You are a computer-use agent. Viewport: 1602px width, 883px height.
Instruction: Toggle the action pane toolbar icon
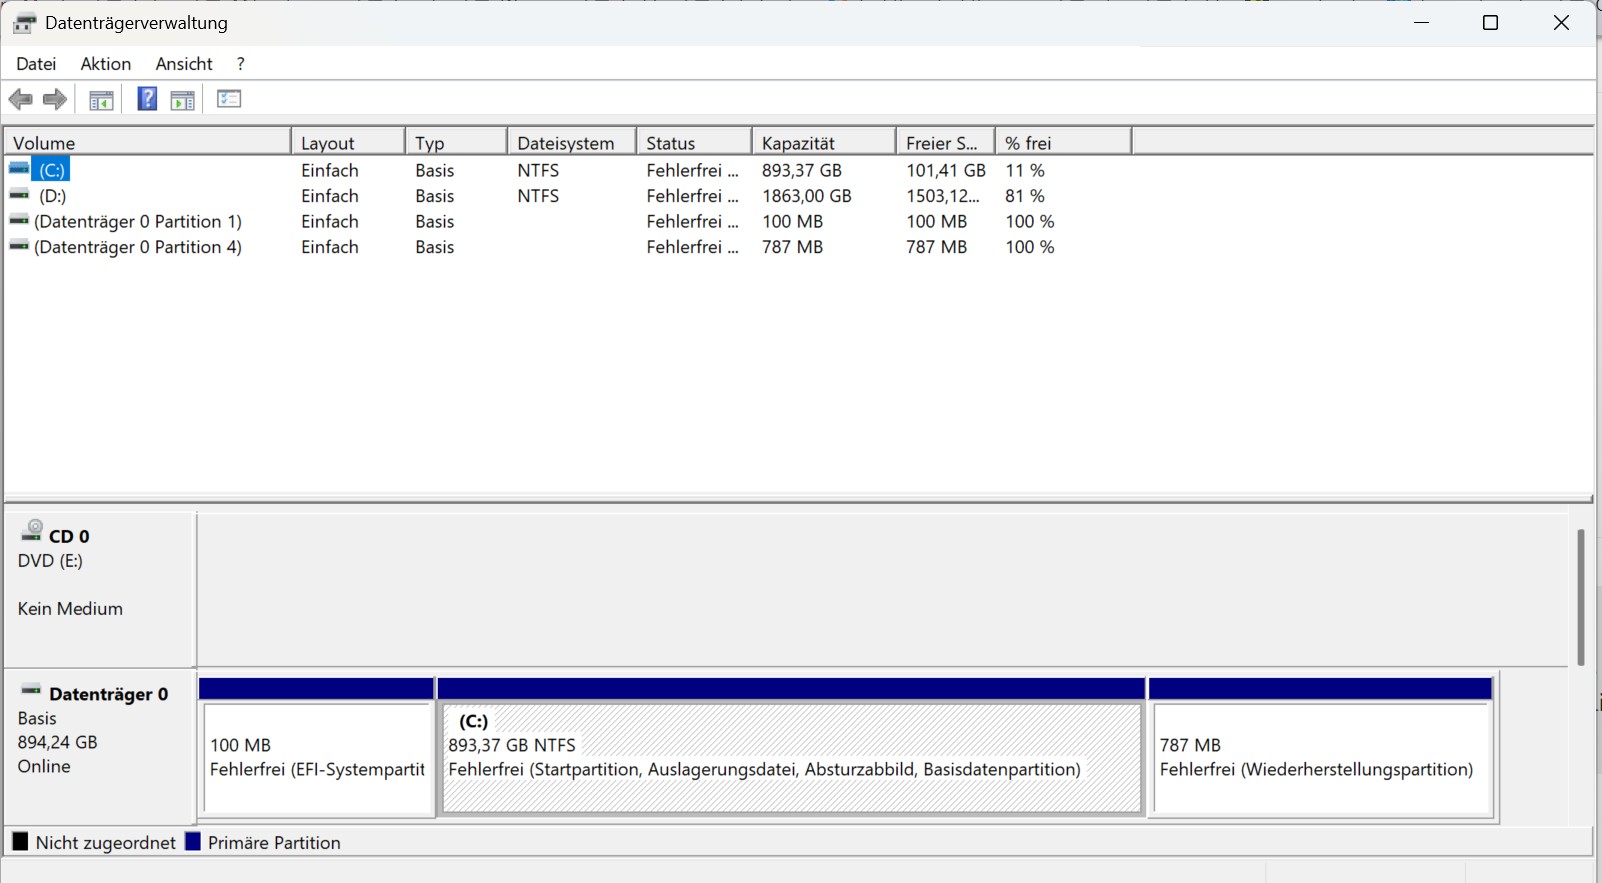(x=182, y=99)
